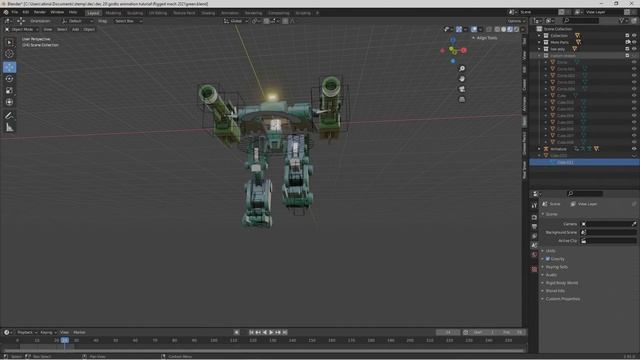Open the File menu
Viewport: 640px width, 360px height.
click(15, 12)
